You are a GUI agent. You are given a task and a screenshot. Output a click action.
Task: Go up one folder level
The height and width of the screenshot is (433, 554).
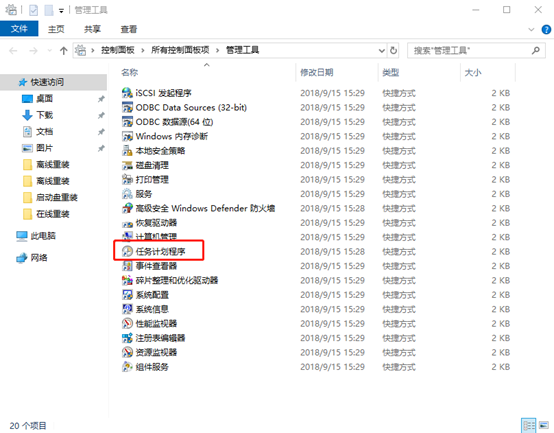64,51
